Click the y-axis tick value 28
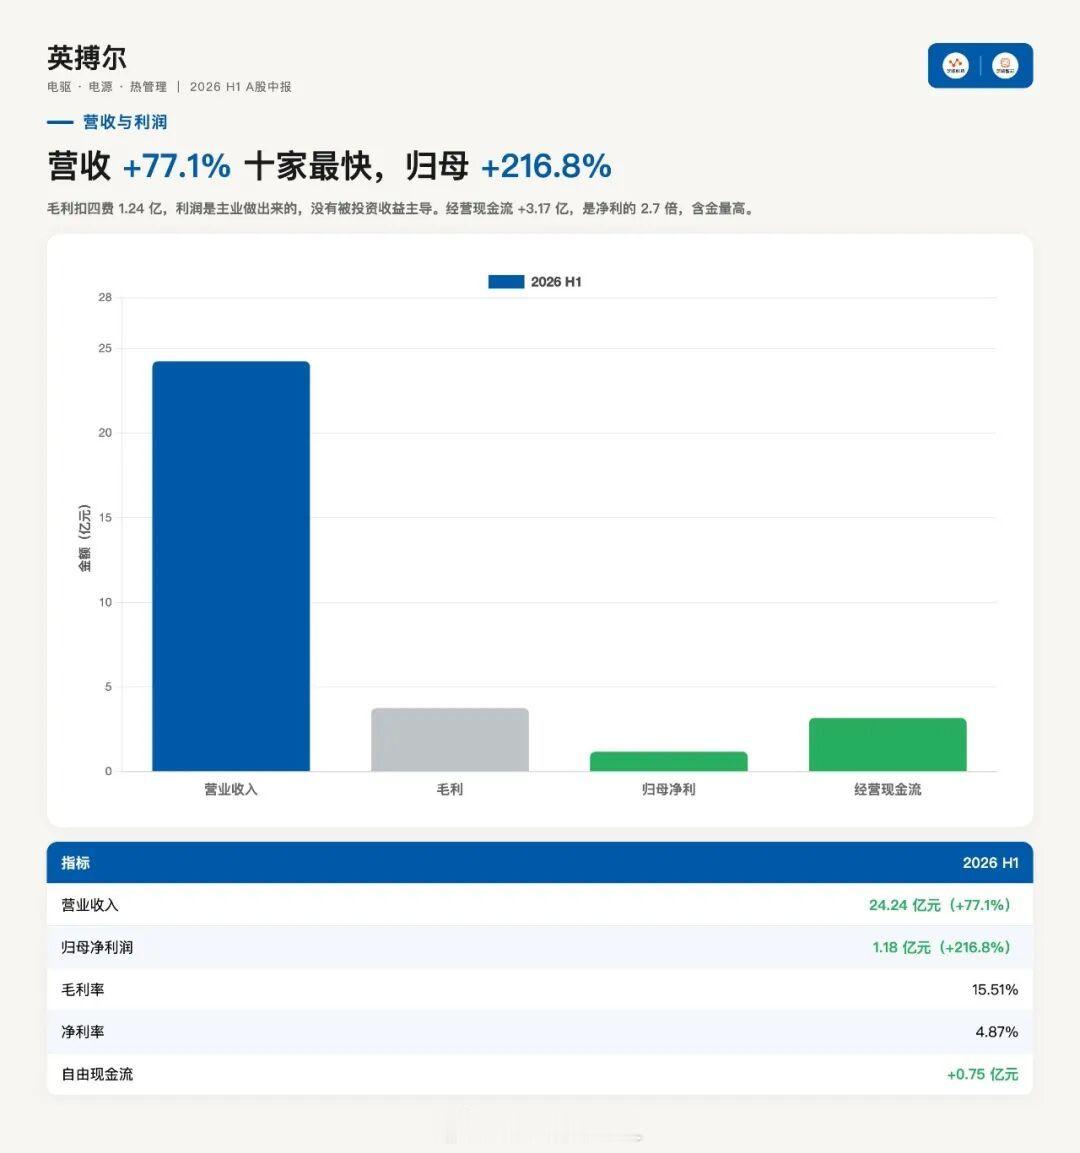The width and height of the screenshot is (1080, 1153). point(105,297)
